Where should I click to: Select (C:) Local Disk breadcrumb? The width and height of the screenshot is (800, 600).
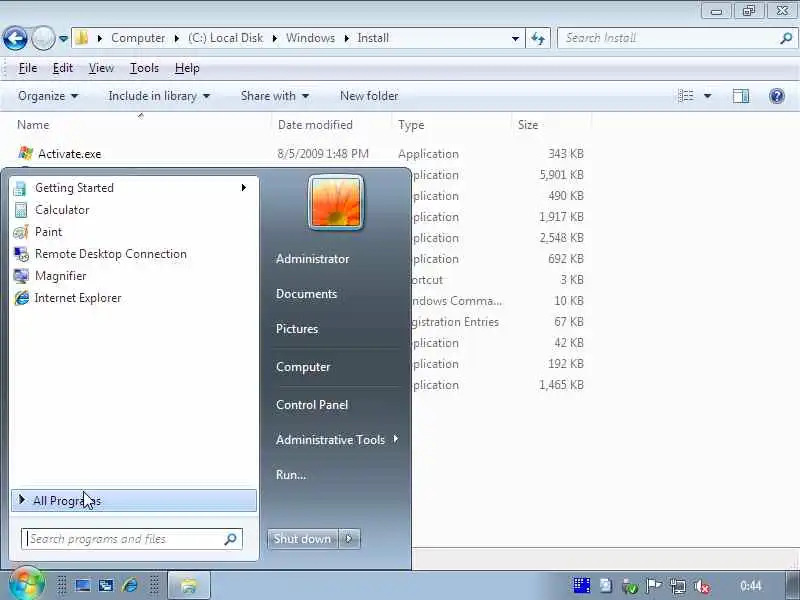click(225, 38)
